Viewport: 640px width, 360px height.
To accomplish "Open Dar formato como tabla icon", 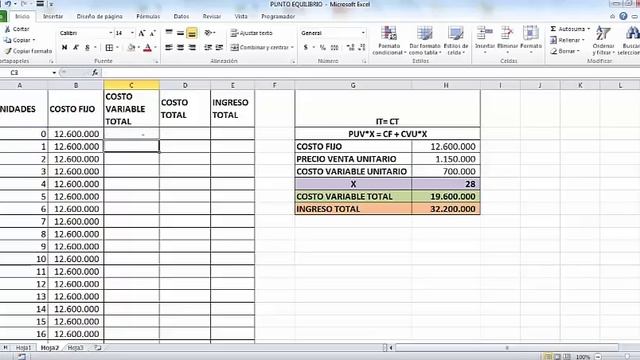I will pos(424,33).
